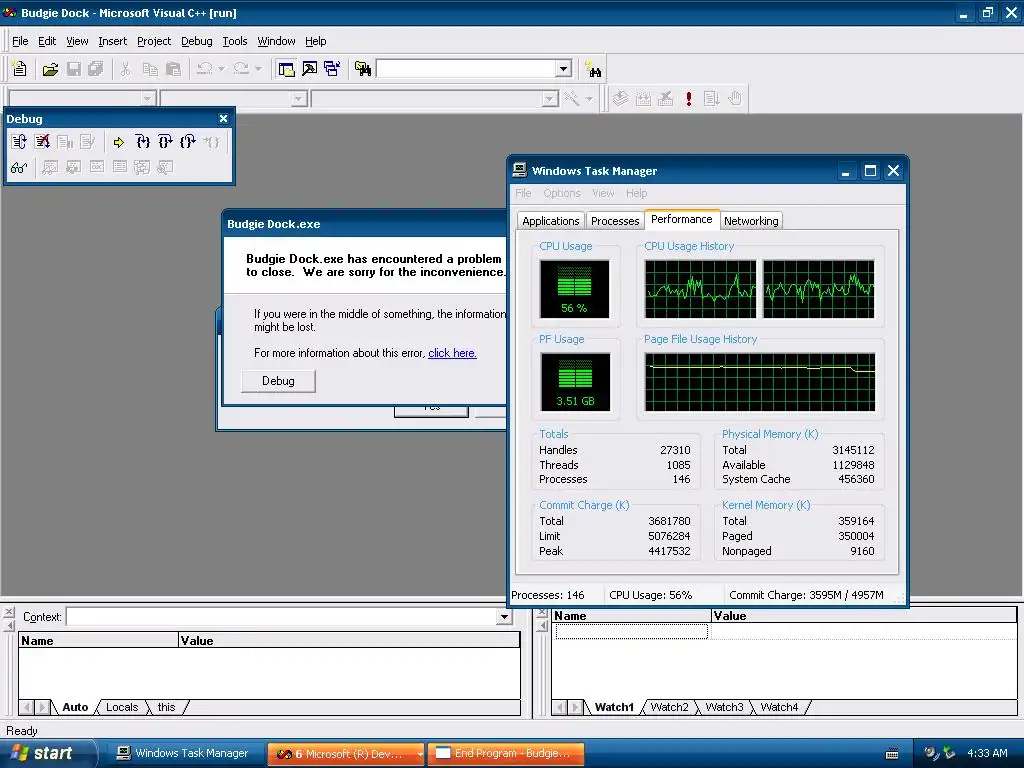
Task: Click the Find in Files icon
Action: [363, 69]
